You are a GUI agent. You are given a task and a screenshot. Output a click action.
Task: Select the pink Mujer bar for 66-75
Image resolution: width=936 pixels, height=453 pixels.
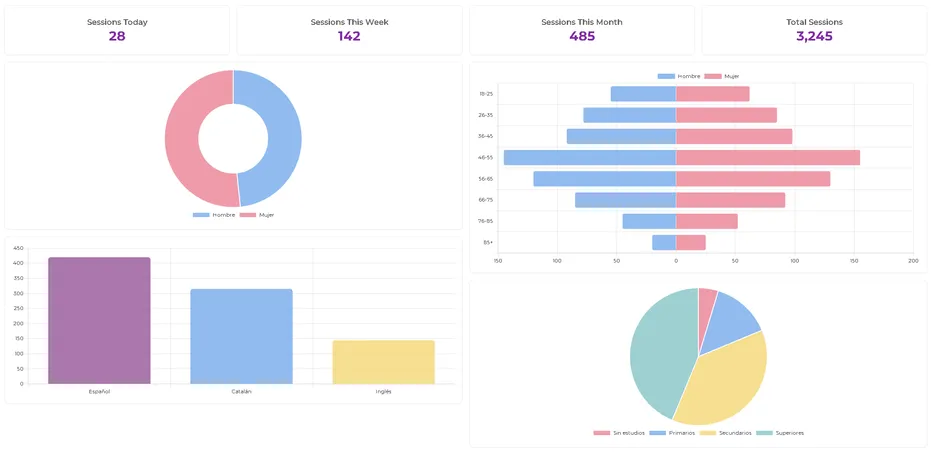pyautogui.click(x=730, y=200)
